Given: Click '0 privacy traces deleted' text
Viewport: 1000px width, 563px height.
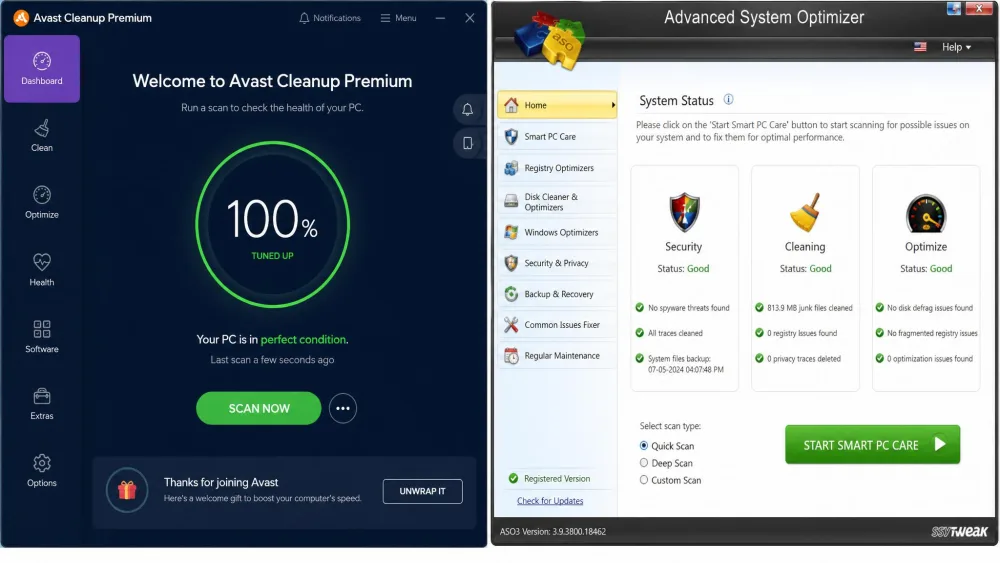Looking at the screenshot, I should click(x=804, y=359).
